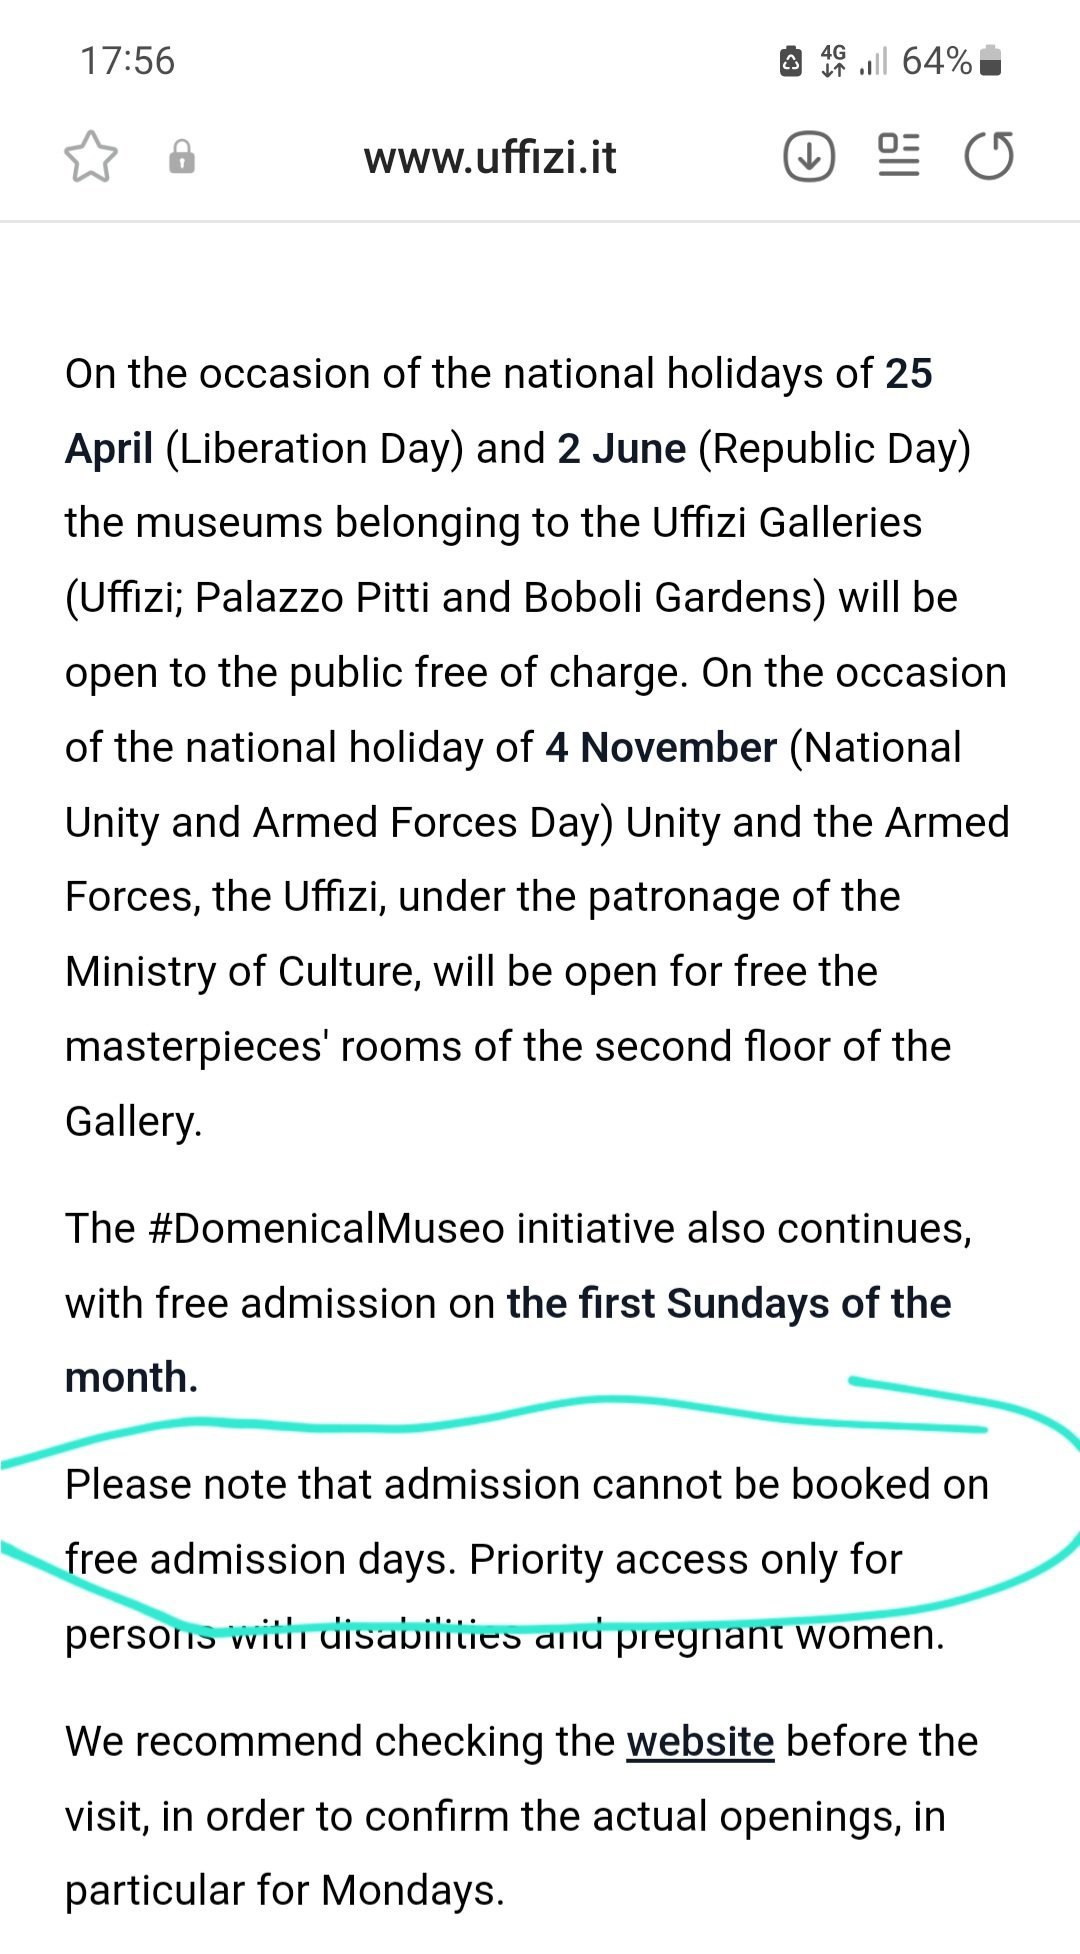Tap the bold "2 June" text
1080x1954 pixels.
coord(621,449)
